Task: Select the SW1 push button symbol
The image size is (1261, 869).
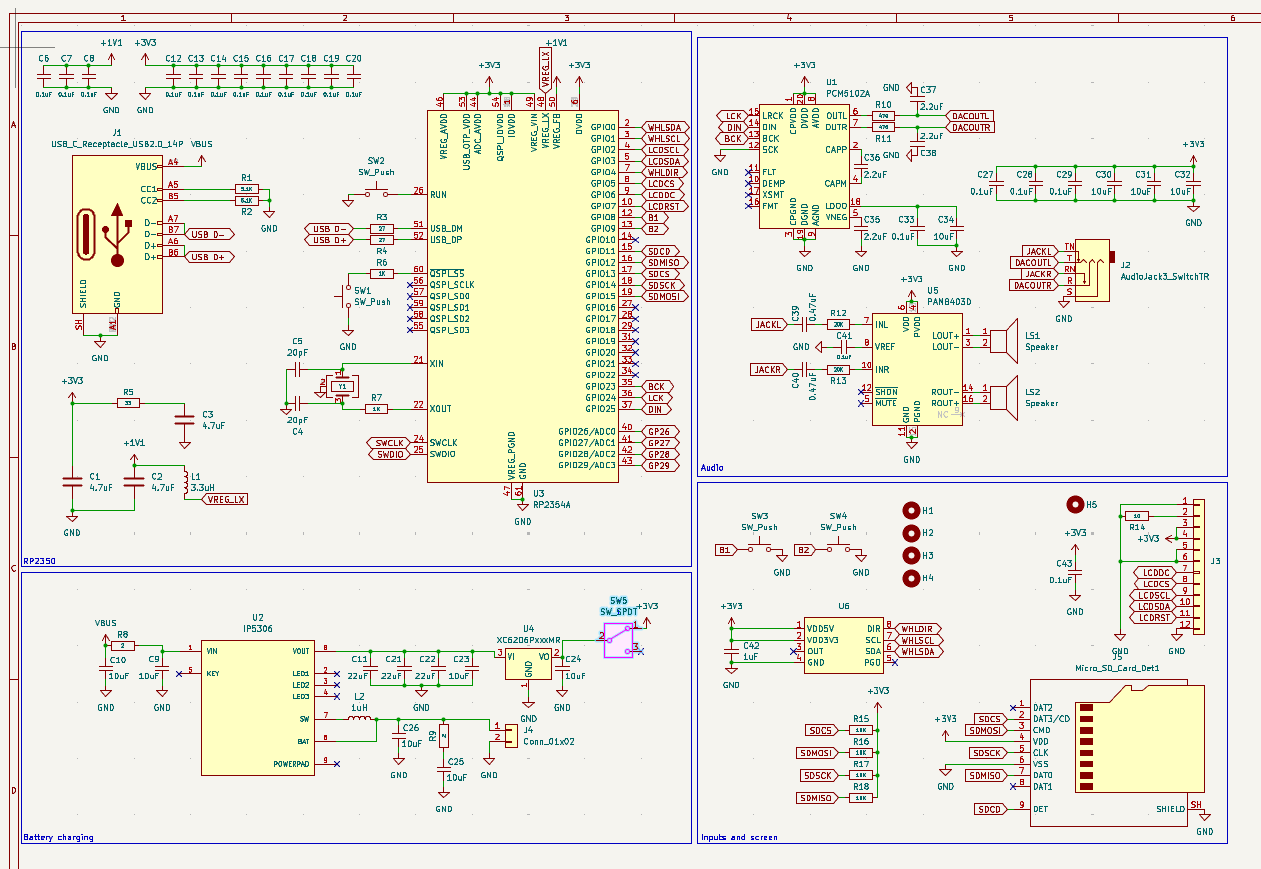Action: 347,295
